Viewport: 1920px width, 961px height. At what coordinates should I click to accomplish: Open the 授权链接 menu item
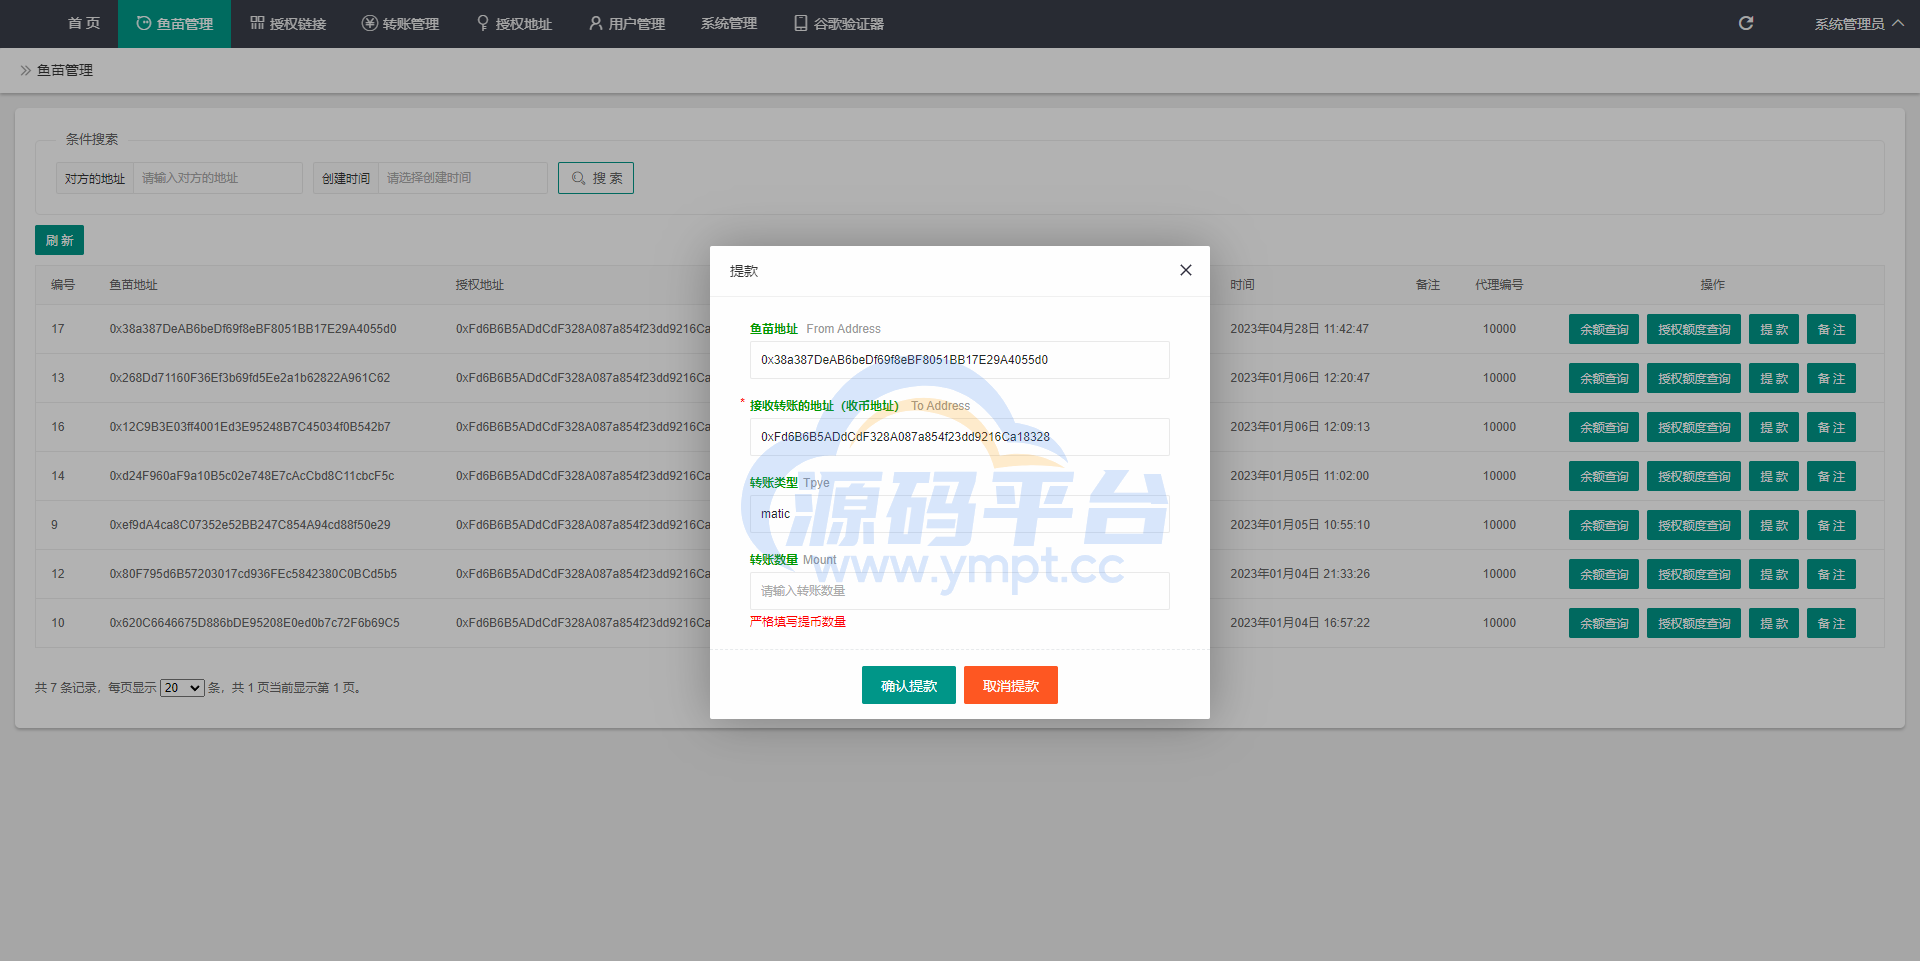[288, 24]
